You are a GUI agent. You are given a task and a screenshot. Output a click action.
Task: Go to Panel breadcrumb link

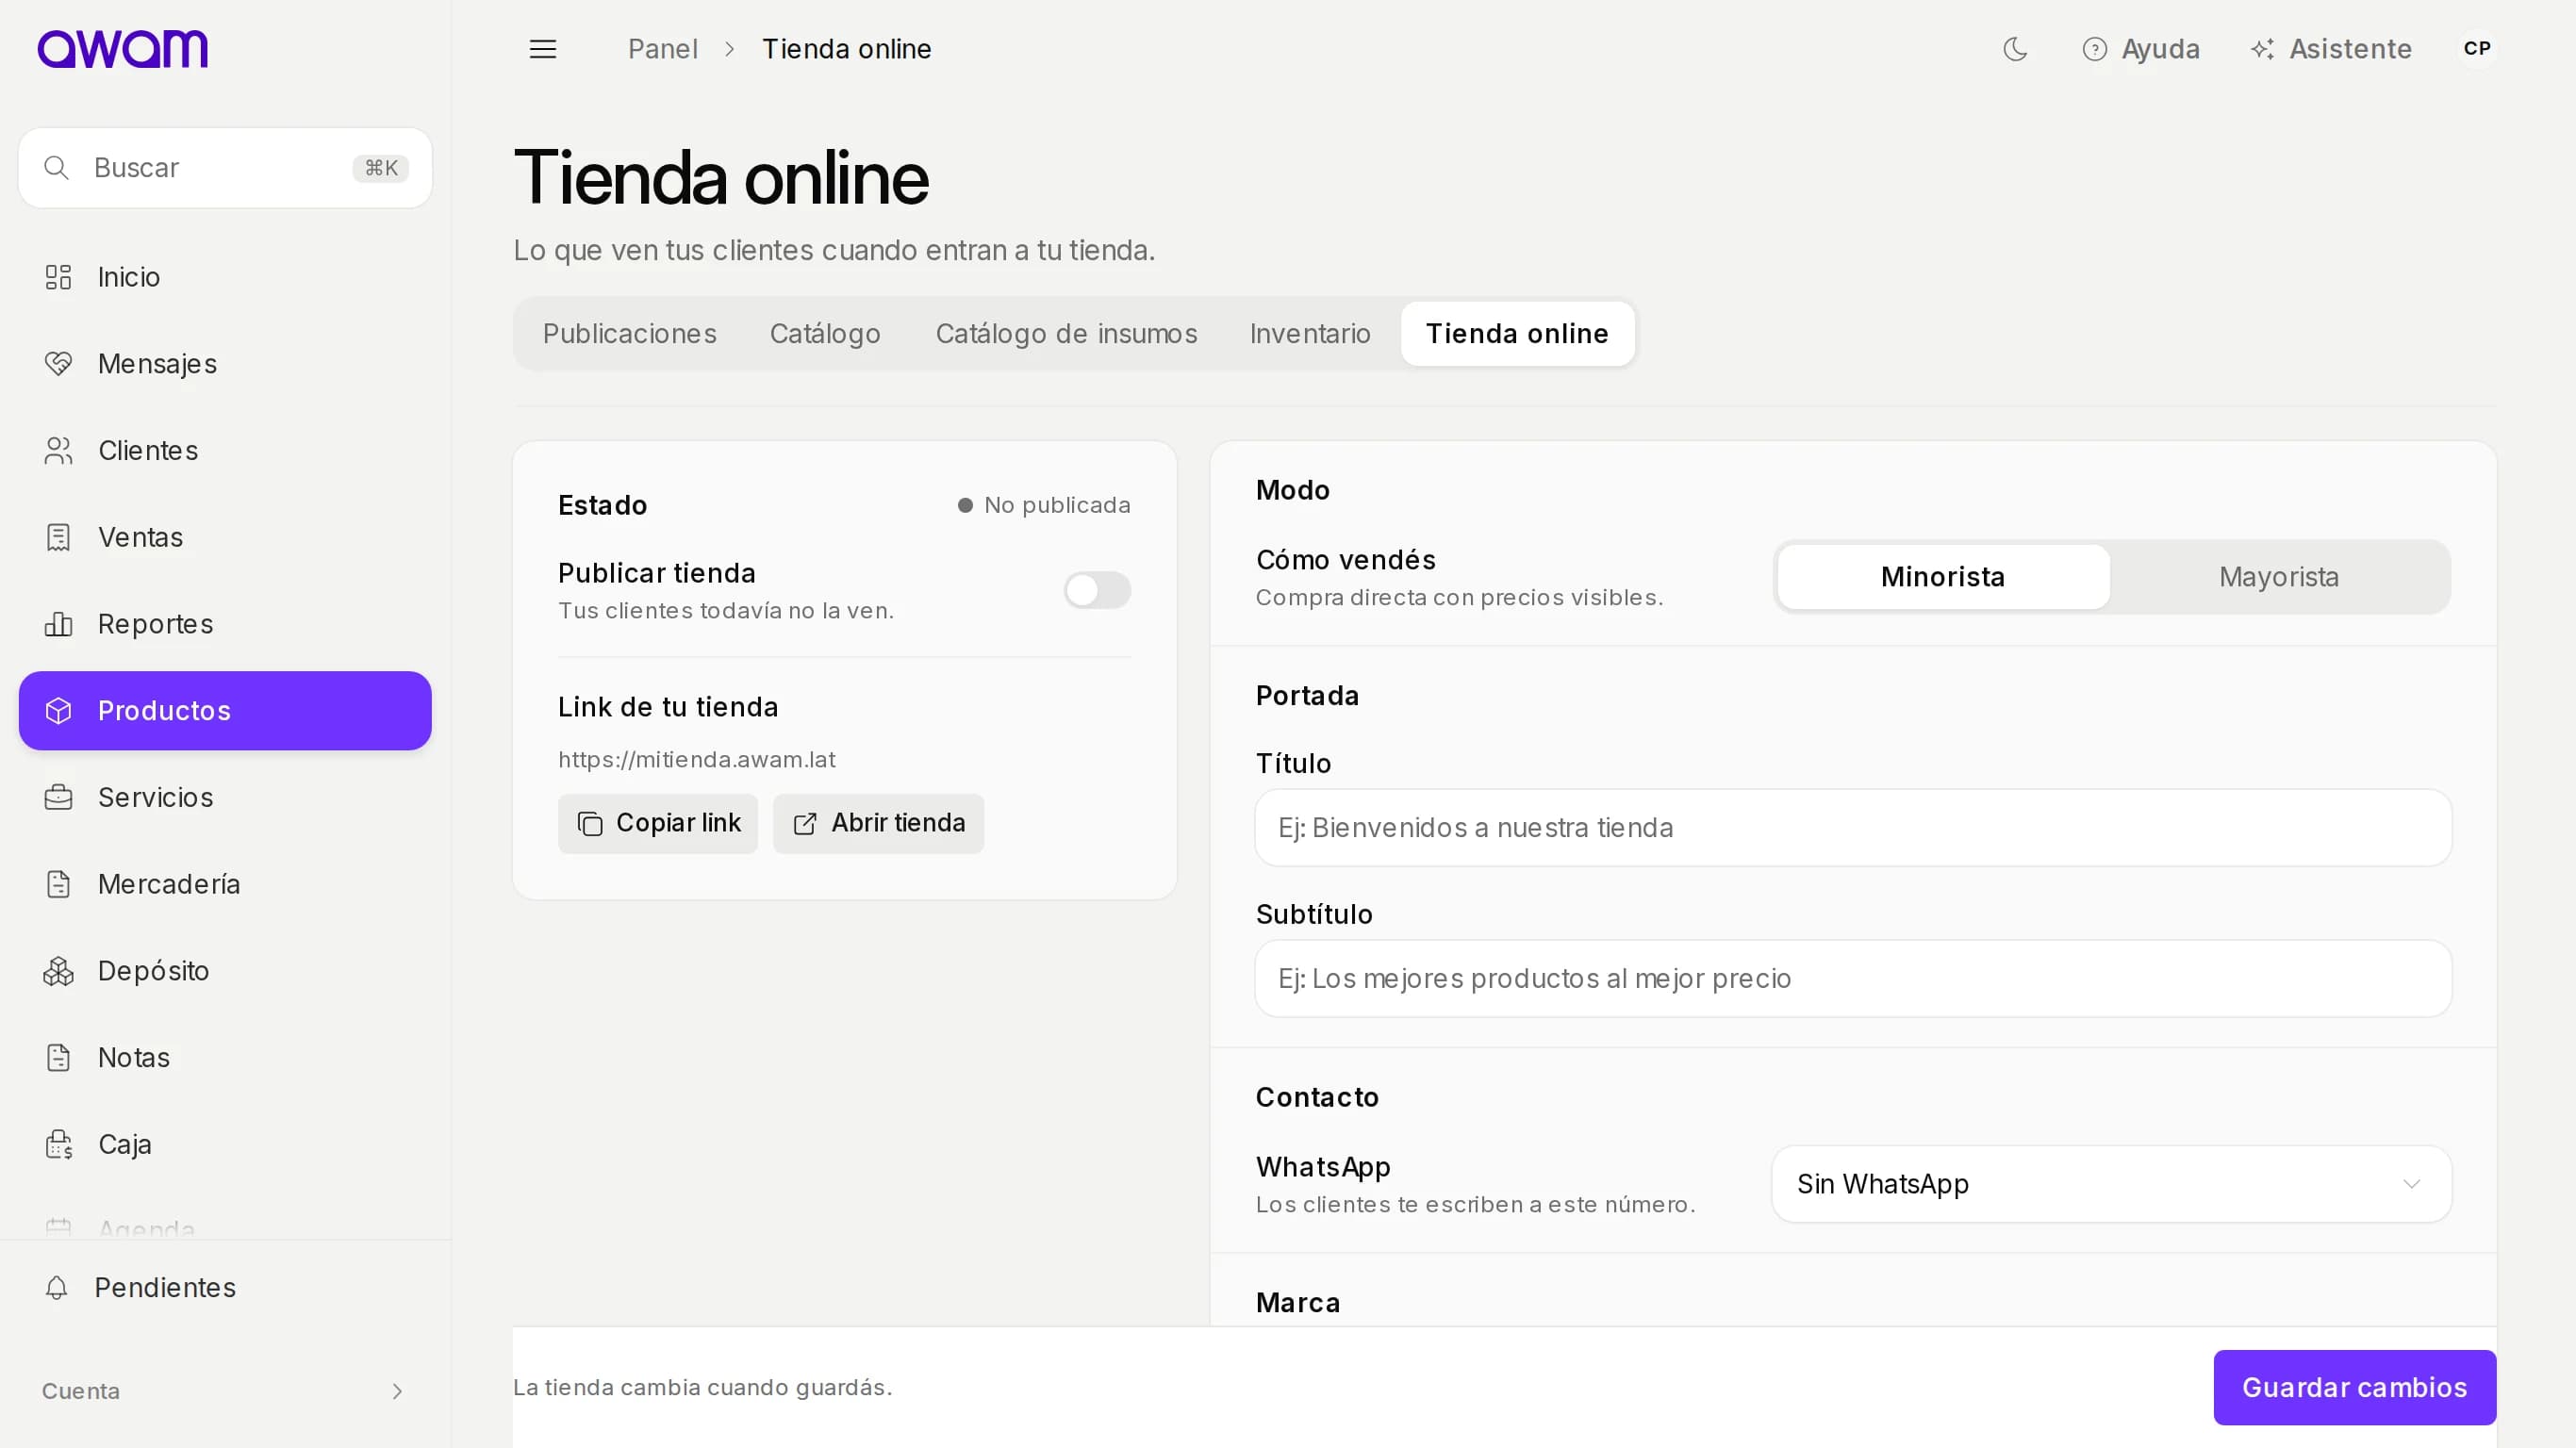(x=662, y=49)
